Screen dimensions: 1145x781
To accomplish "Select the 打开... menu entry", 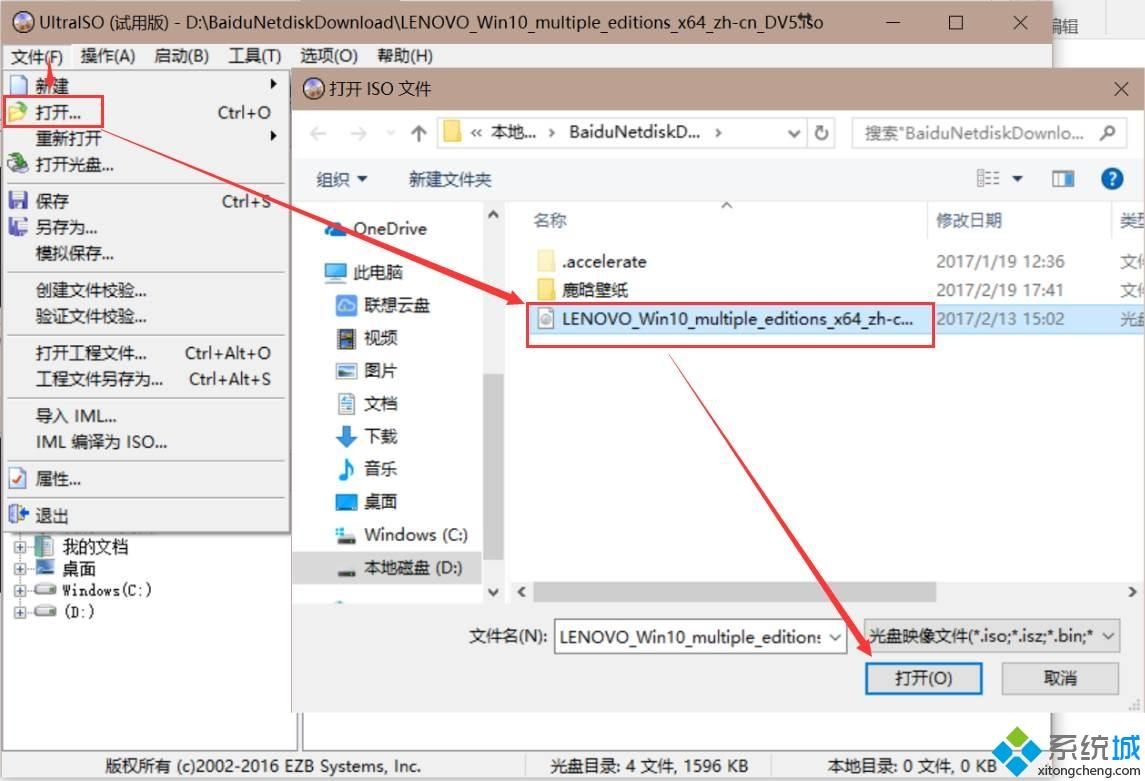I will pos(146,112).
